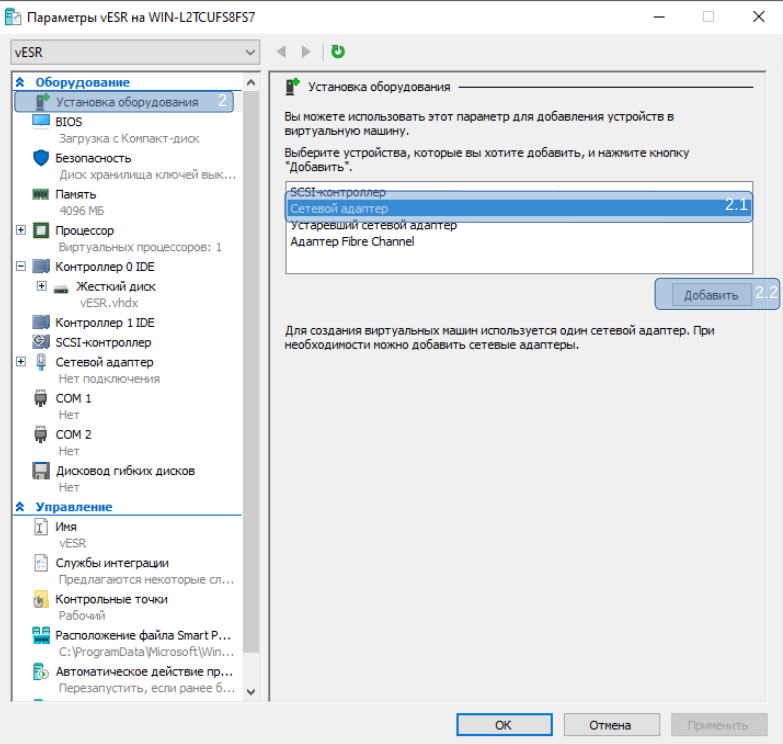This screenshot has width=783, height=744.
Task: Click the OK button
Action: click(x=504, y=725)
